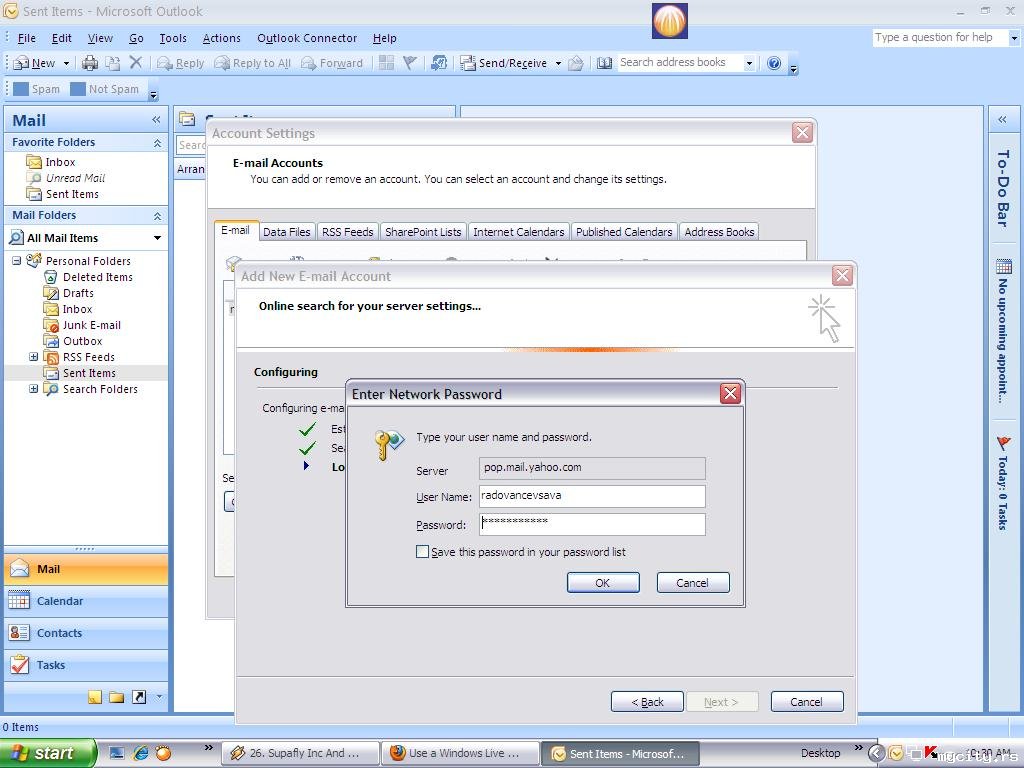
Task: Click the Show Desktop quick launch icon
Action: pyautogui.click(x=117, y=753)
